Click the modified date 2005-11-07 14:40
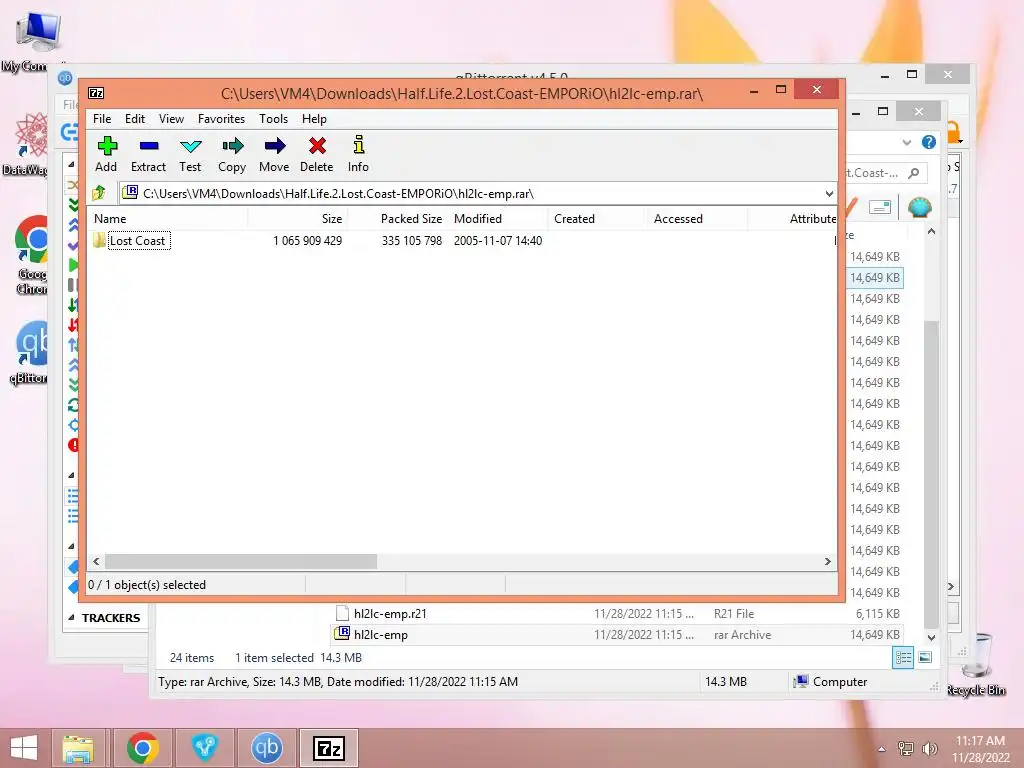The height and width of the screenshot is (768, 1024). point(498,241)
